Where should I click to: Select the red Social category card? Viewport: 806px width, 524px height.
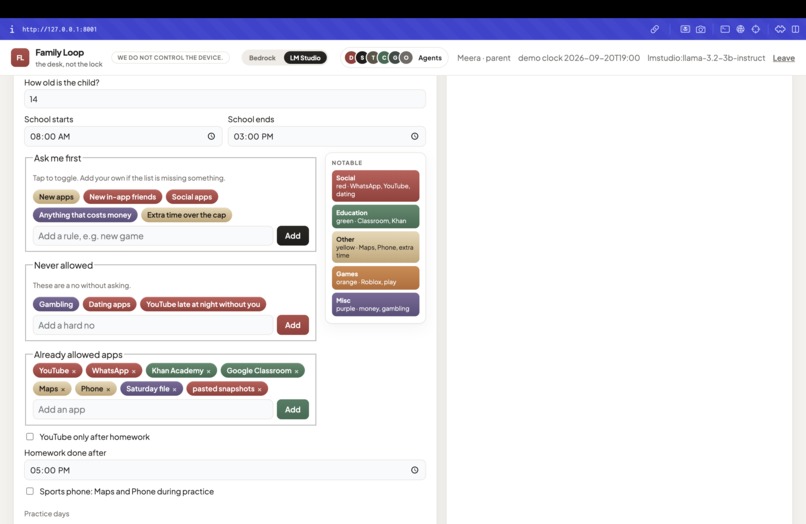tap(375, 186)
